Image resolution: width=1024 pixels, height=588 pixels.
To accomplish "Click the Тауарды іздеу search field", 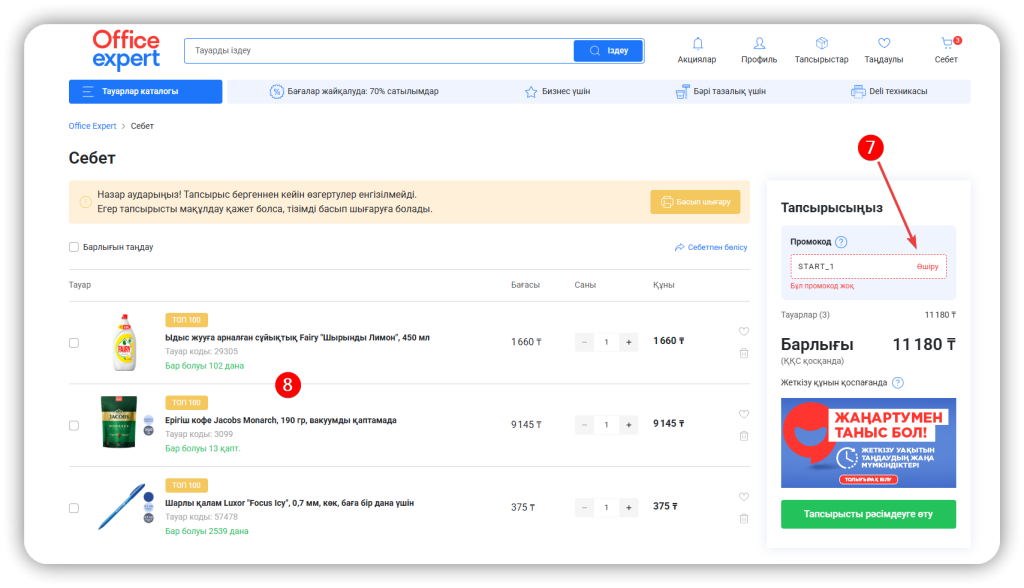I will pyautogui.click(x=380, y=51).
